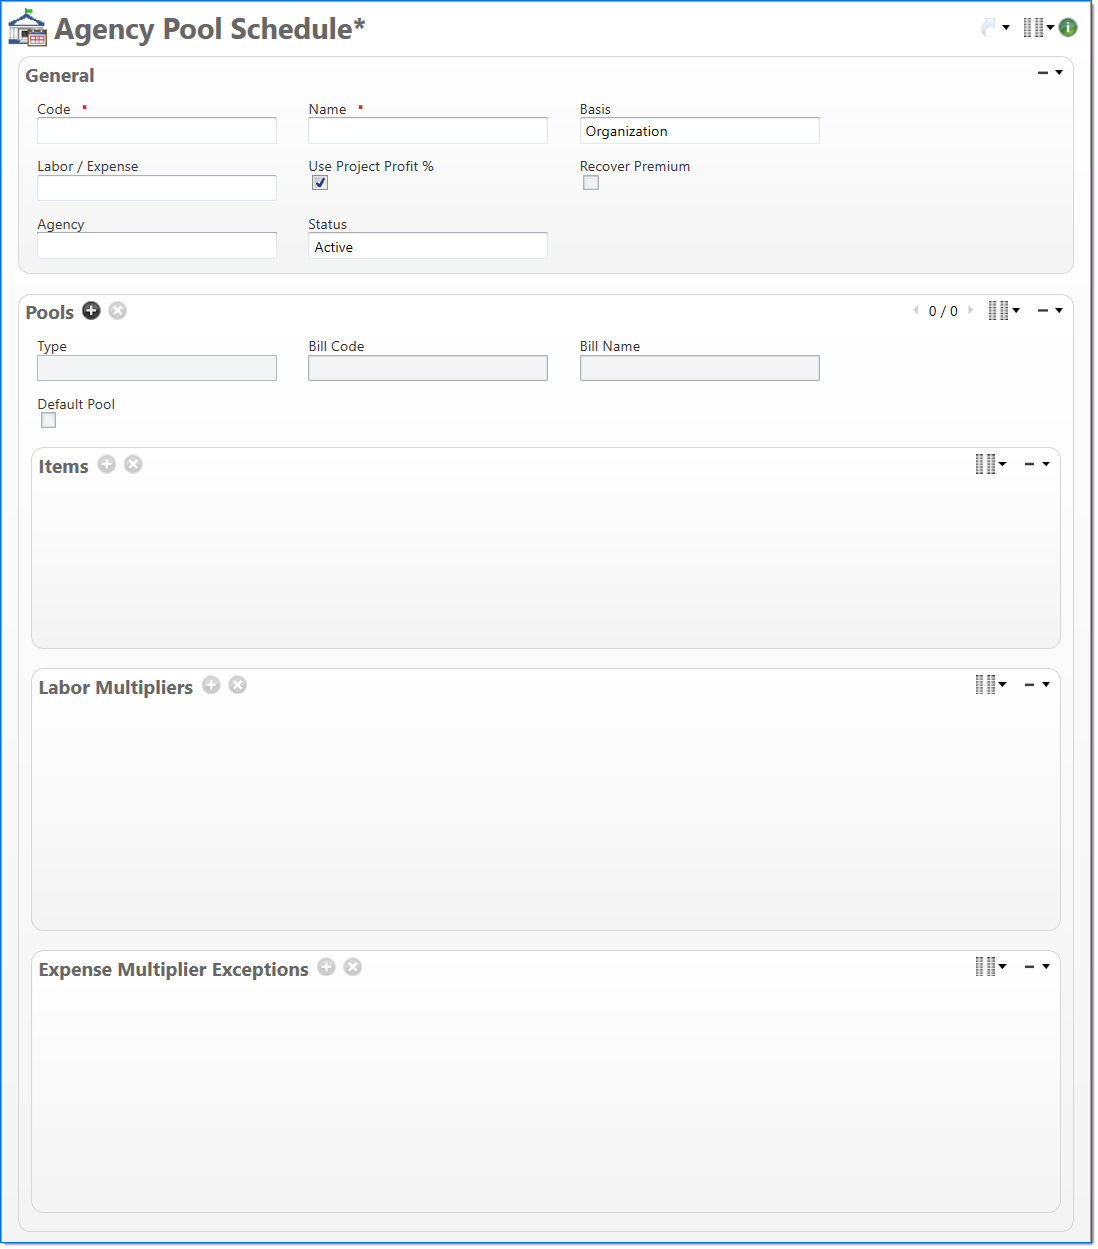Click into the Code input field
Viewport: 1098px width, 1249px height.
click(x=157, y=131)
